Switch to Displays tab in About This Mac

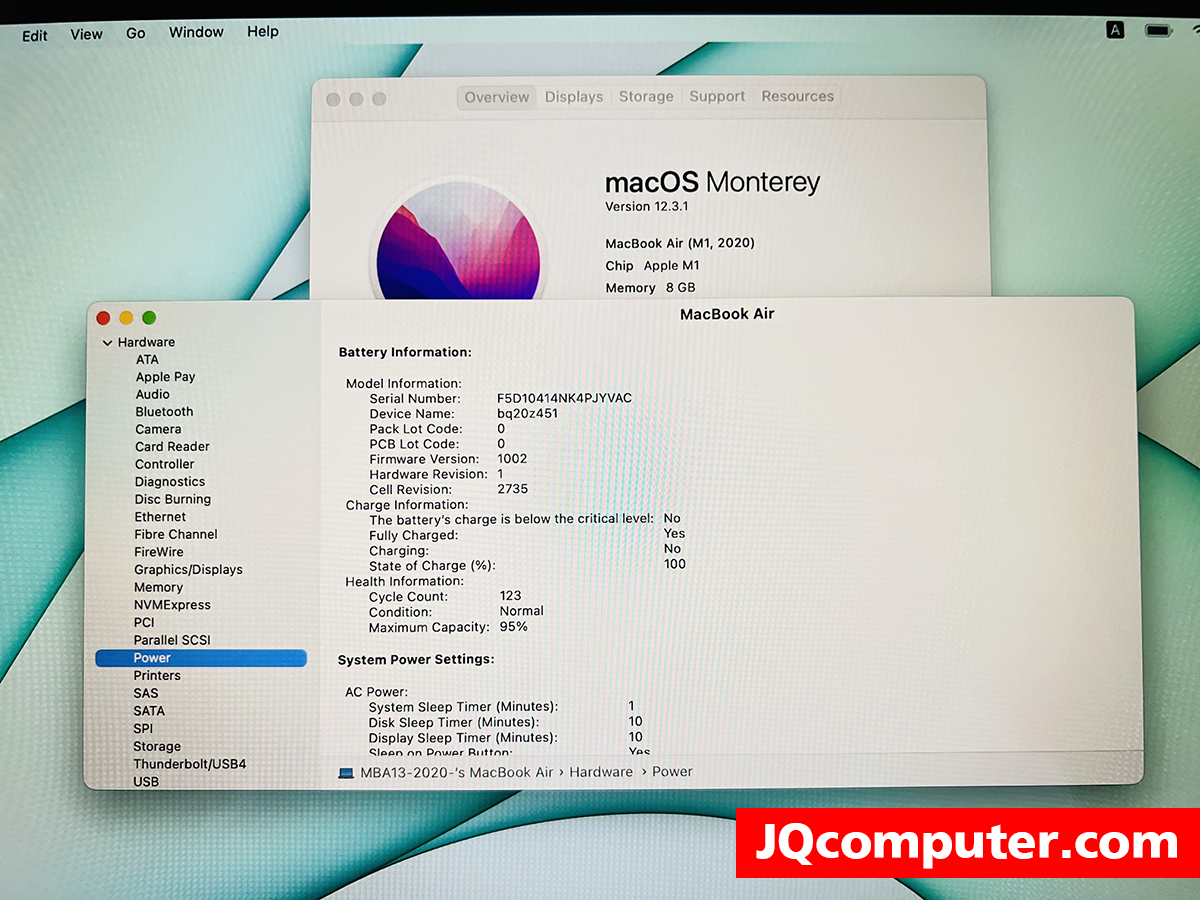[574, 97]
